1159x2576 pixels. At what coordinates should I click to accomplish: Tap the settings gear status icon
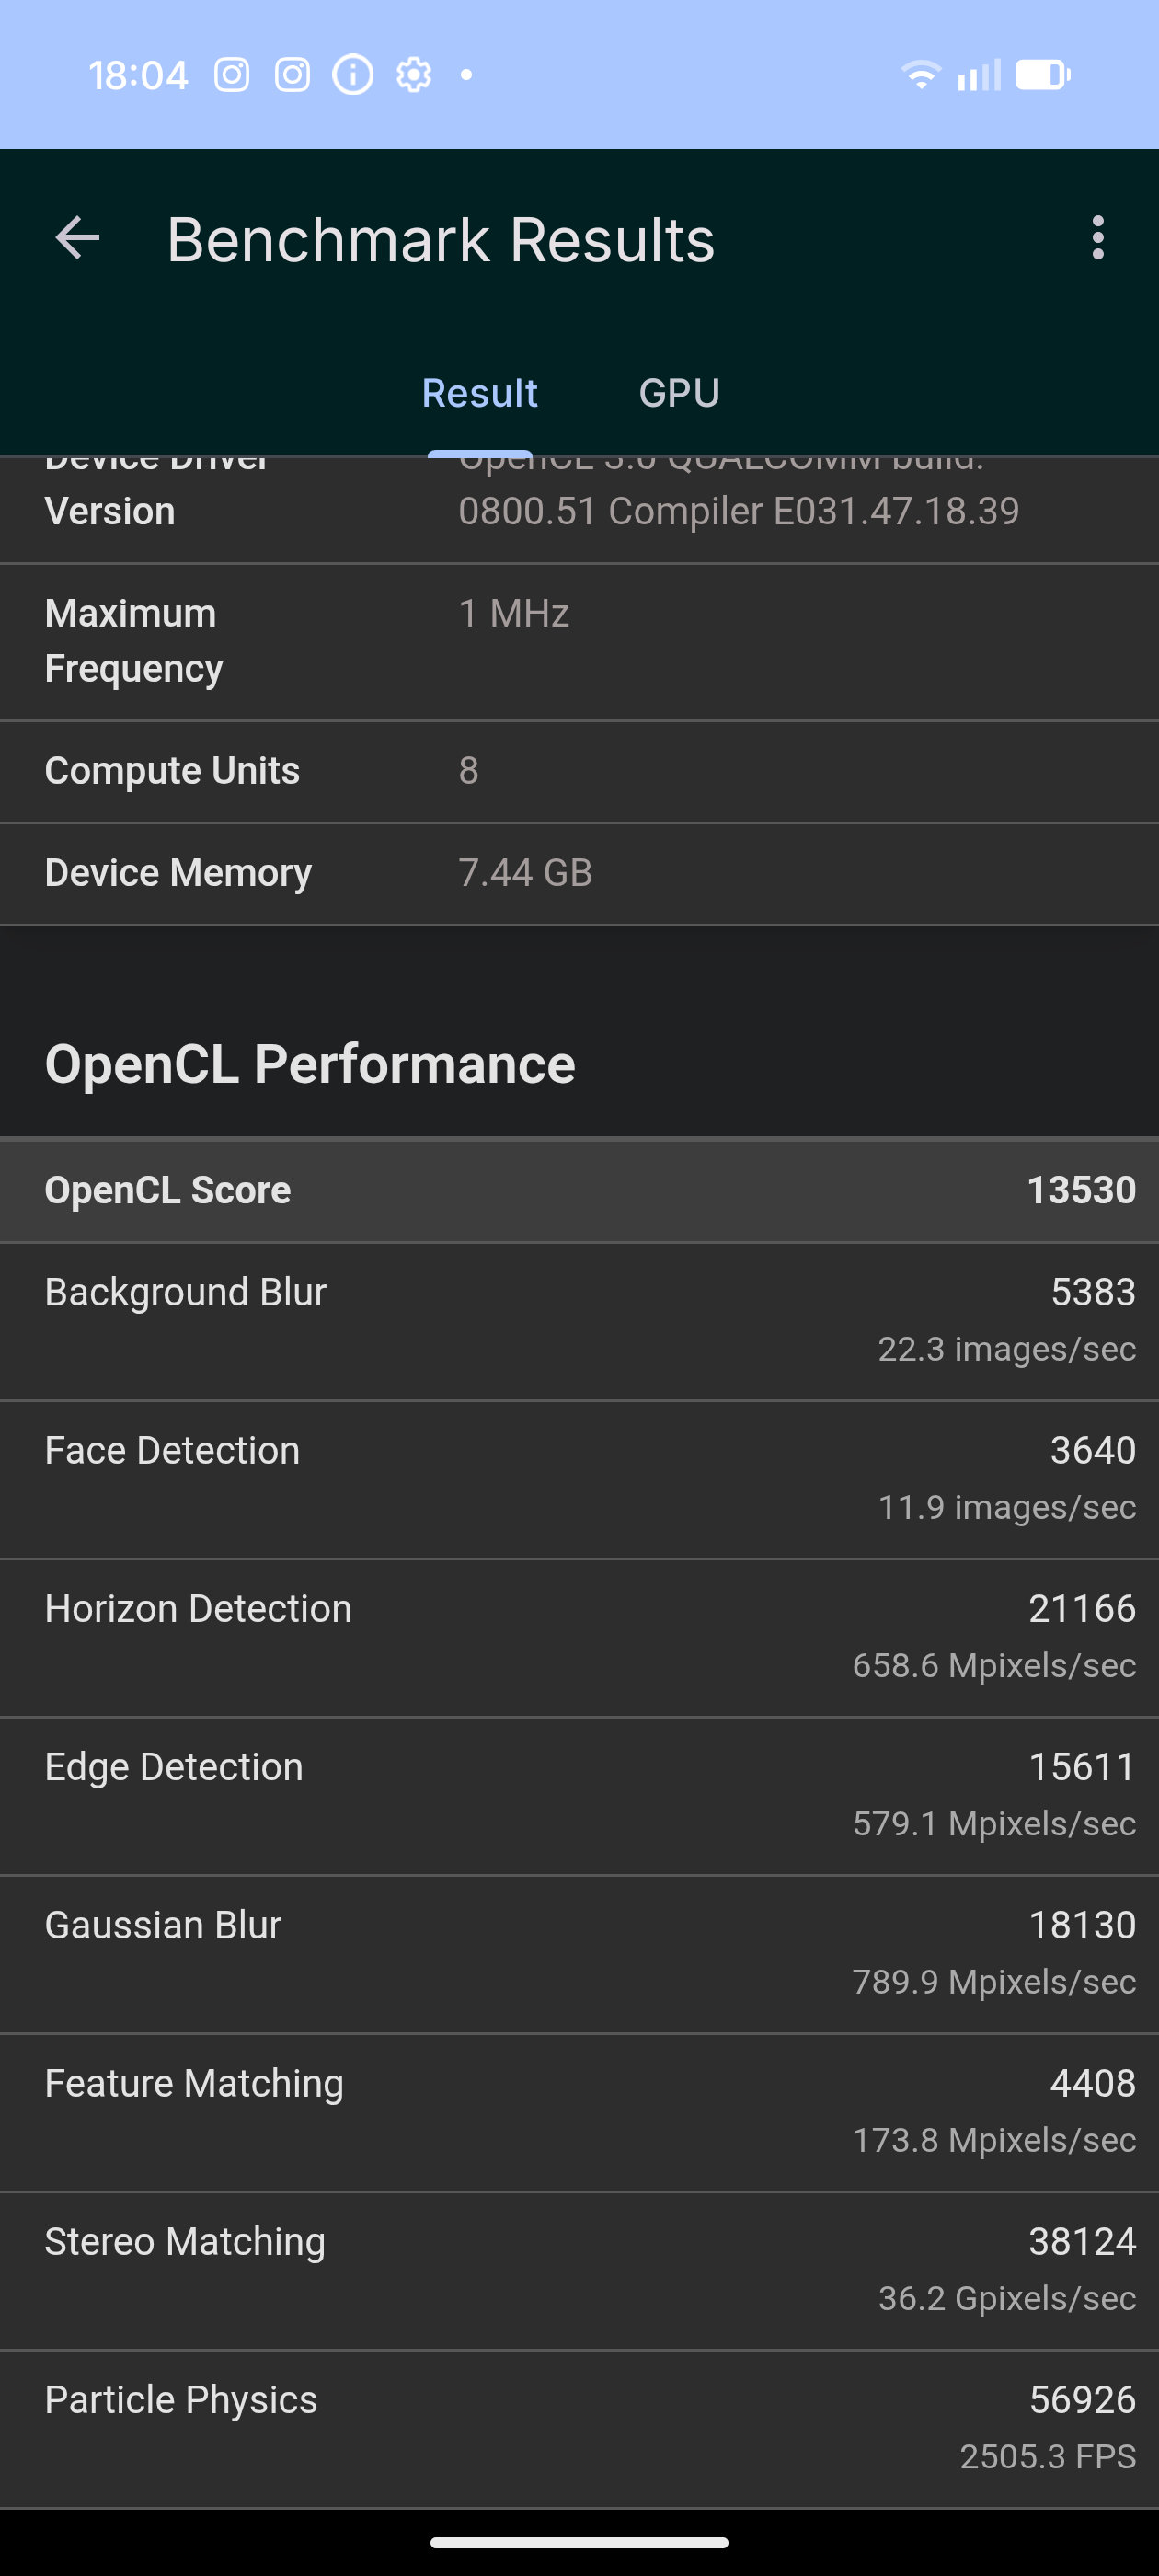(x=414, y=75)
